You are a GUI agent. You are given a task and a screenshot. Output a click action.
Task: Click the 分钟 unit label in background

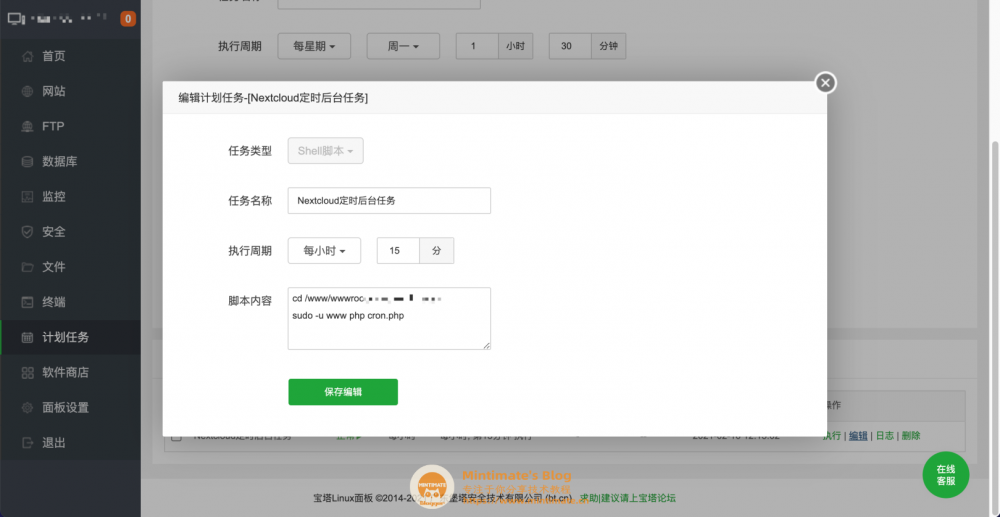609,47
